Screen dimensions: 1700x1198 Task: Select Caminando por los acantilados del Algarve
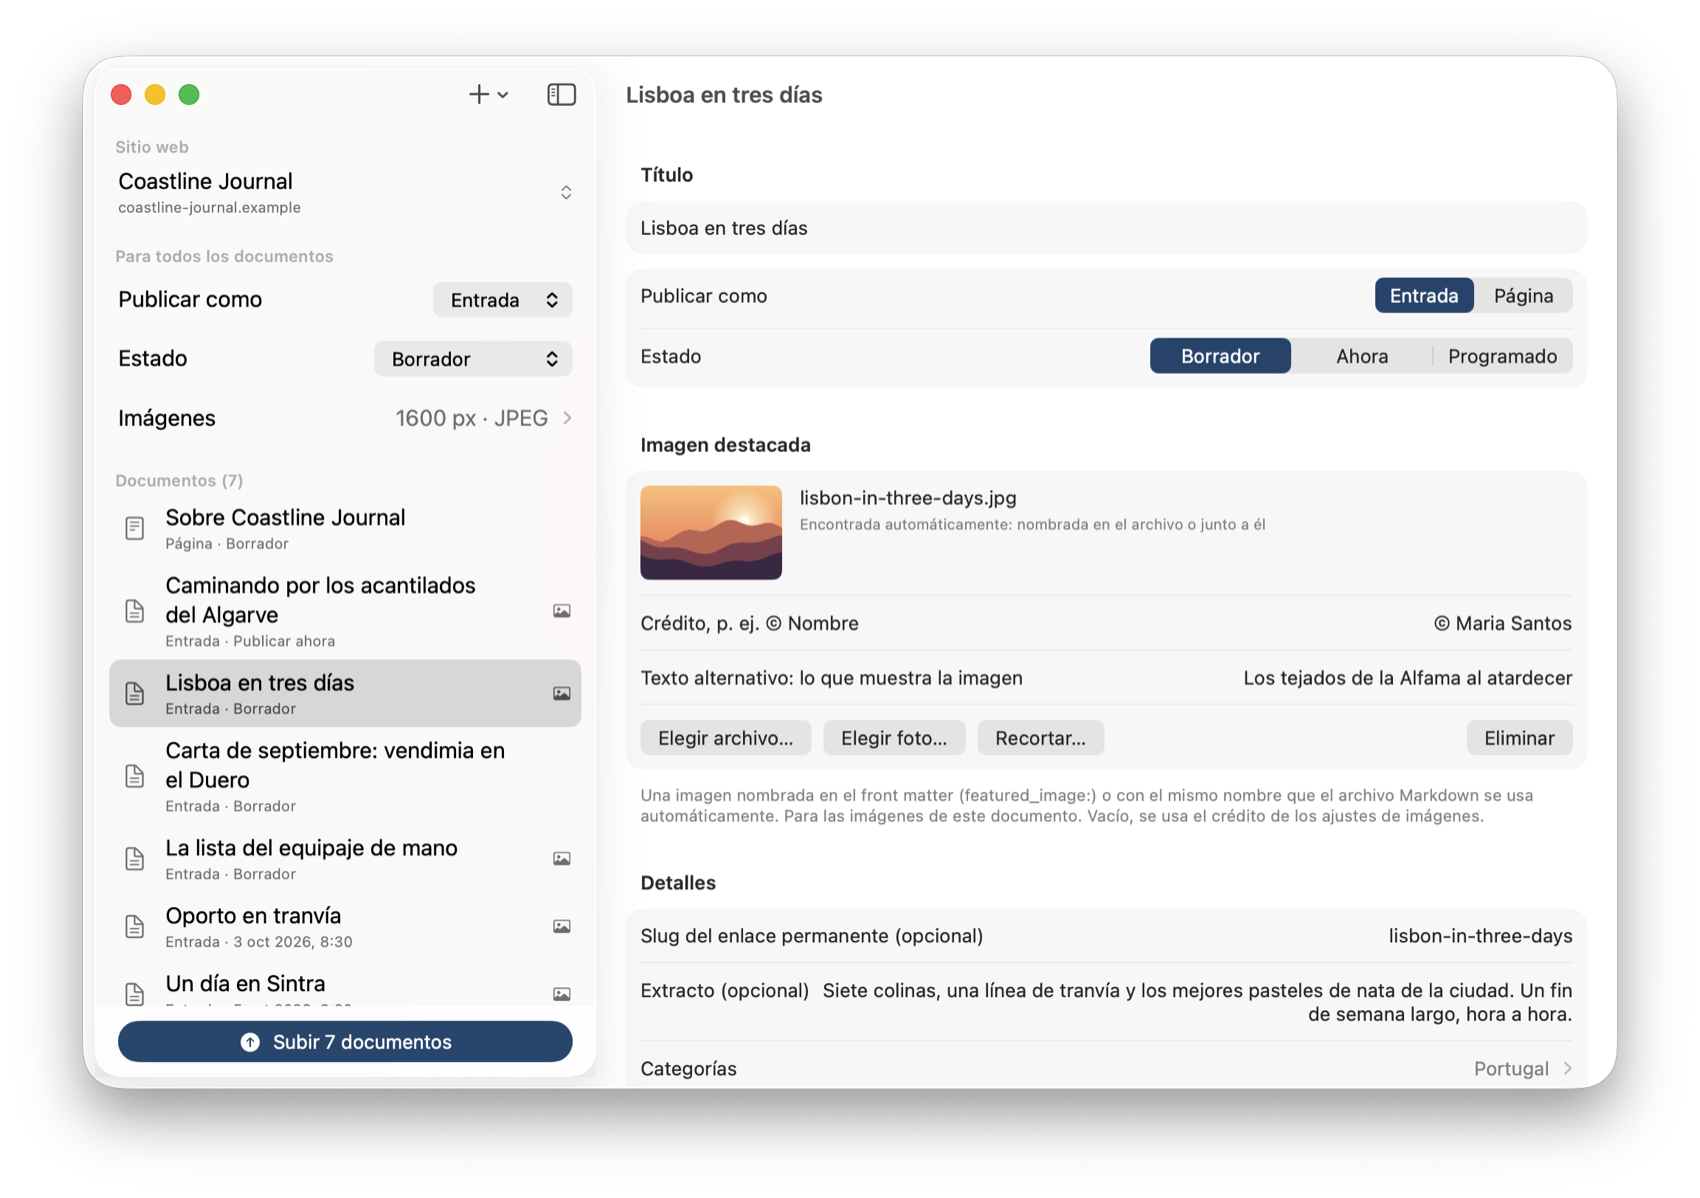(x=345, y=611)
